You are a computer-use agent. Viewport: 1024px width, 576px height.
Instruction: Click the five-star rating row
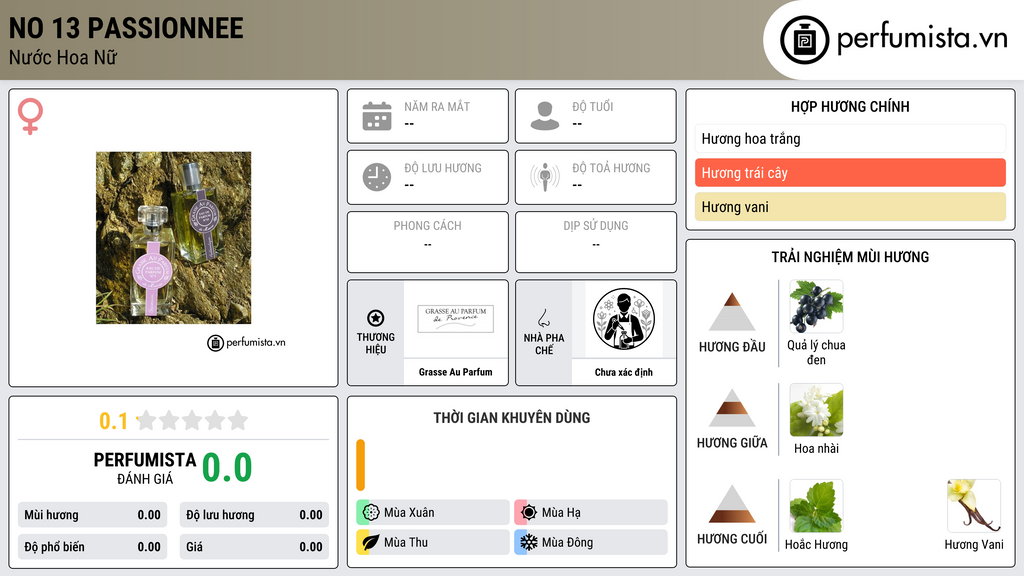coord(193,421)
